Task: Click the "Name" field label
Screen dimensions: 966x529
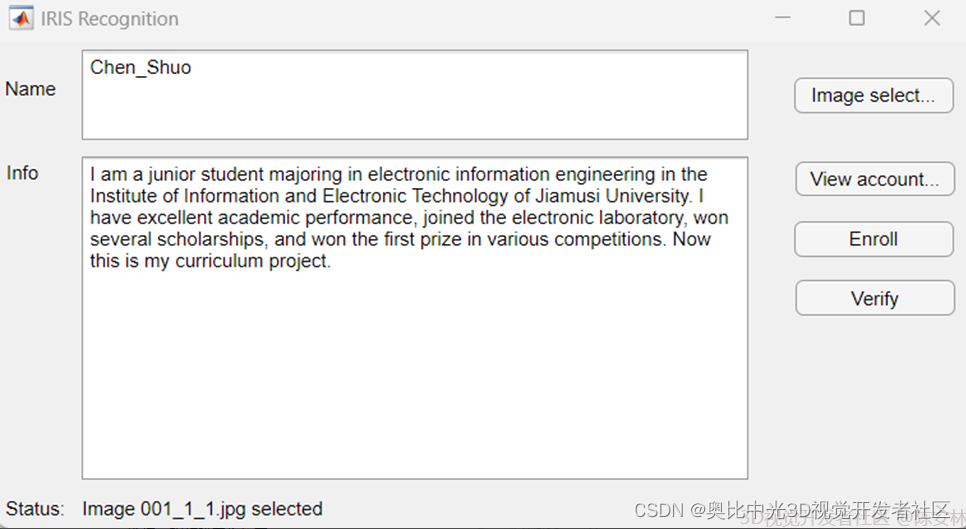Action: pyautogui.click(x=30, y=89)
